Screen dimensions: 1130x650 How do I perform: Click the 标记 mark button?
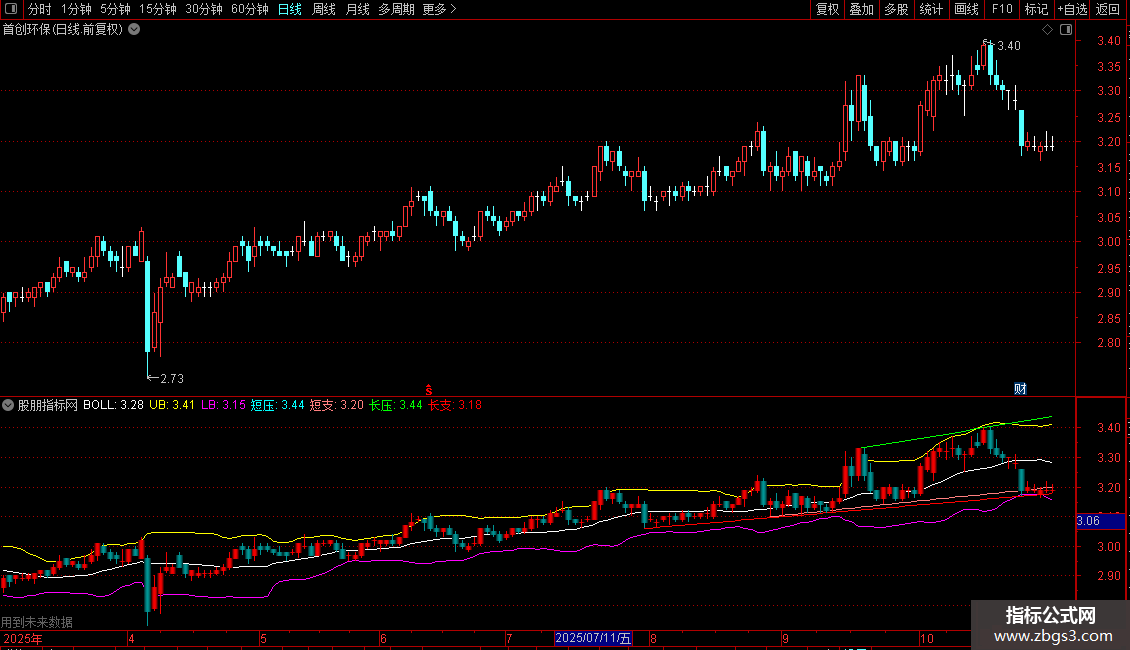pyautogui.click(x=1036, y=9)
